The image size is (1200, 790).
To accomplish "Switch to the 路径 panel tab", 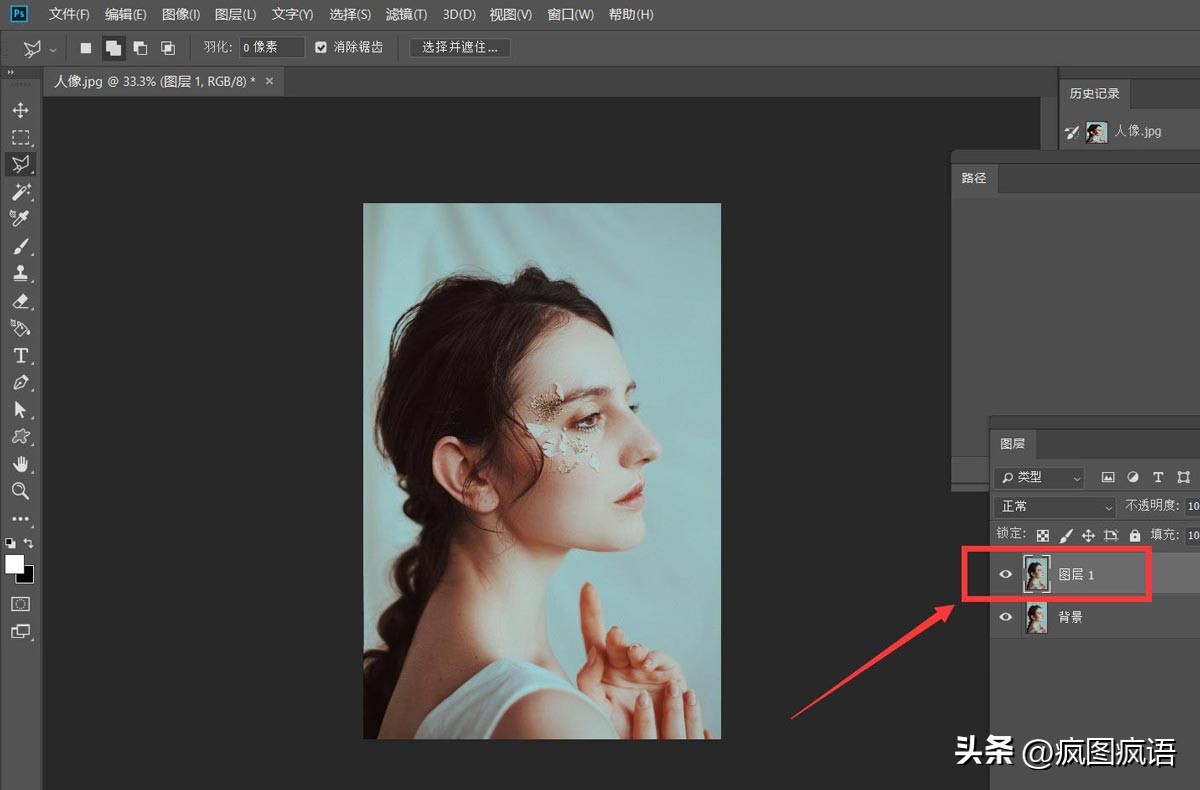I will click(x=974, y=178).
